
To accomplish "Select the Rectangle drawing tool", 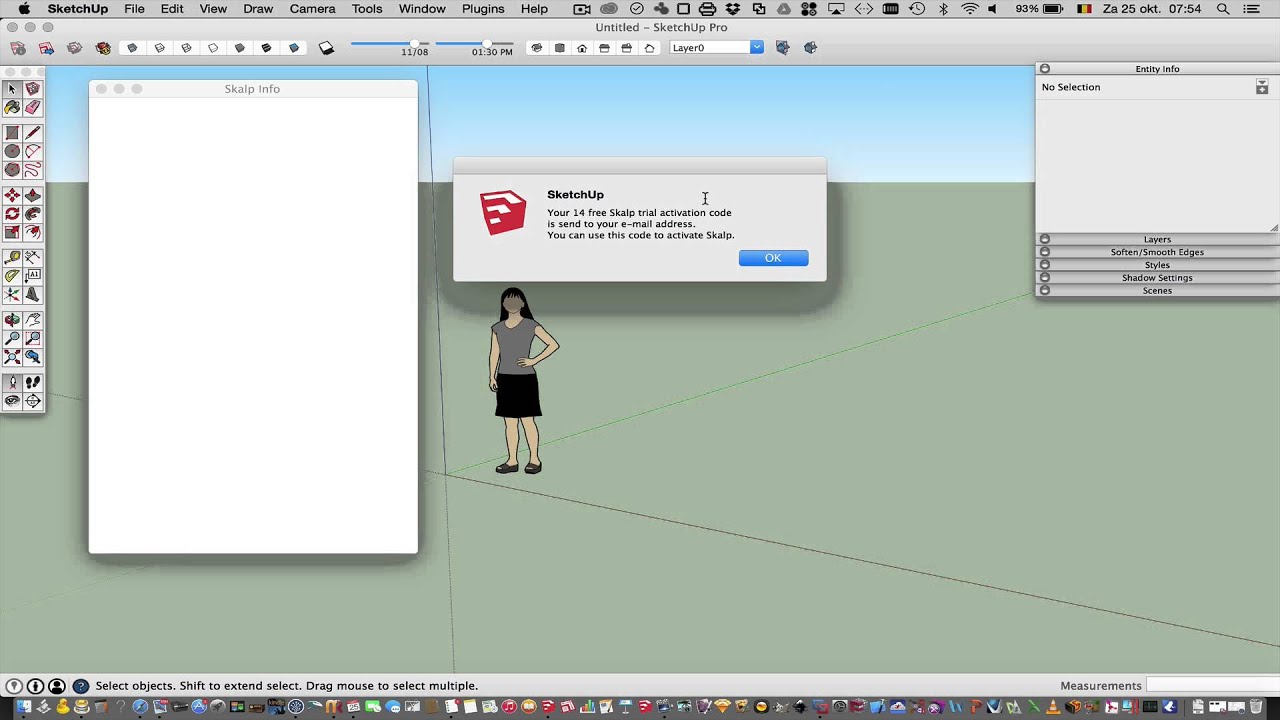I will pyautogui.click(x=12, y=132).
